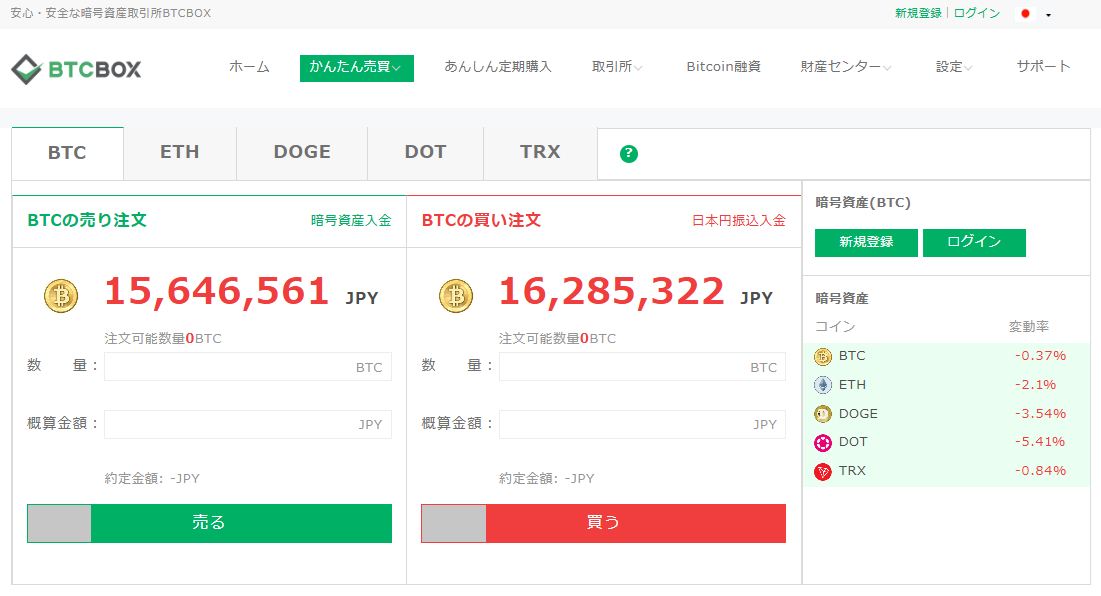Click the -5.41% change value
Image resolution: width=1101 pixels, height=596 pixels.
[1039, 442]
